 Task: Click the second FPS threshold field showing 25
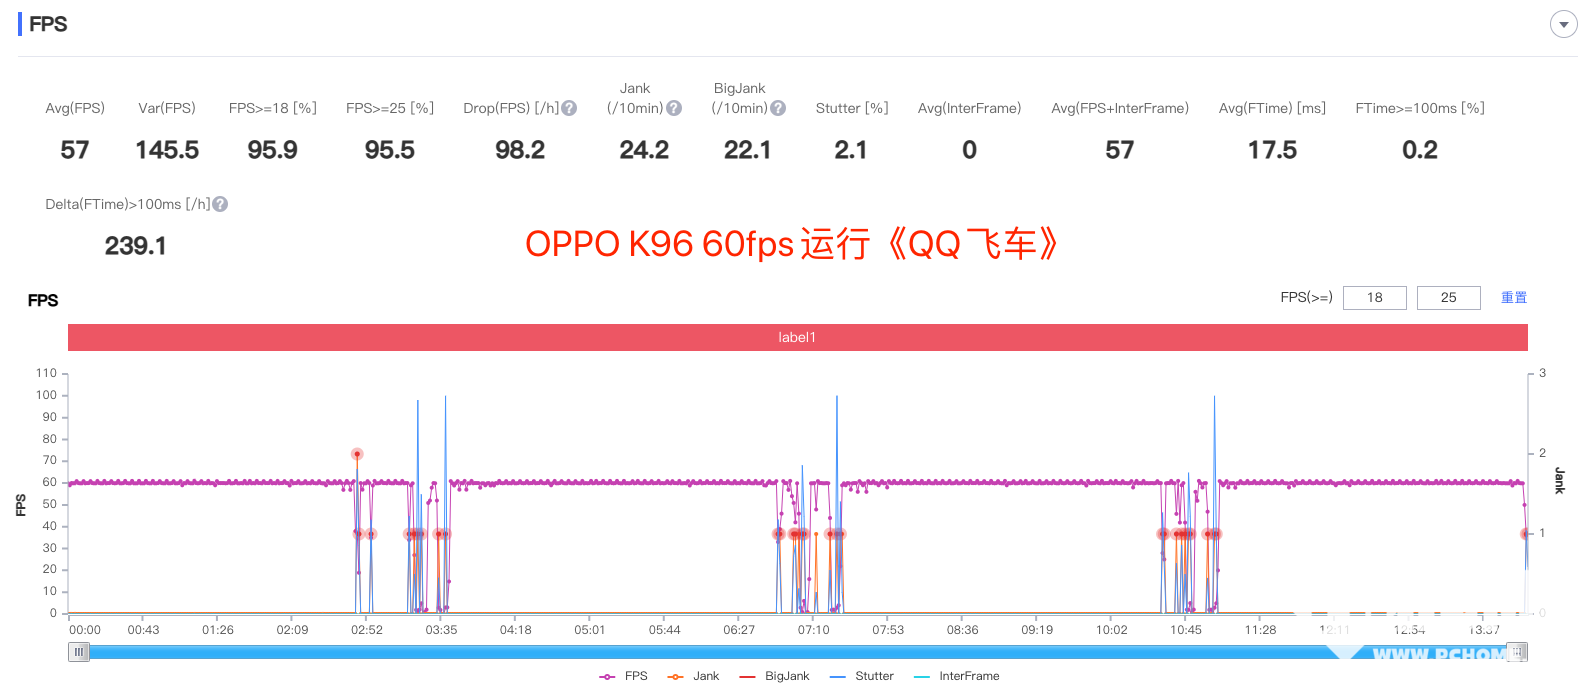pyautogui.click(x=1448, y=297)
